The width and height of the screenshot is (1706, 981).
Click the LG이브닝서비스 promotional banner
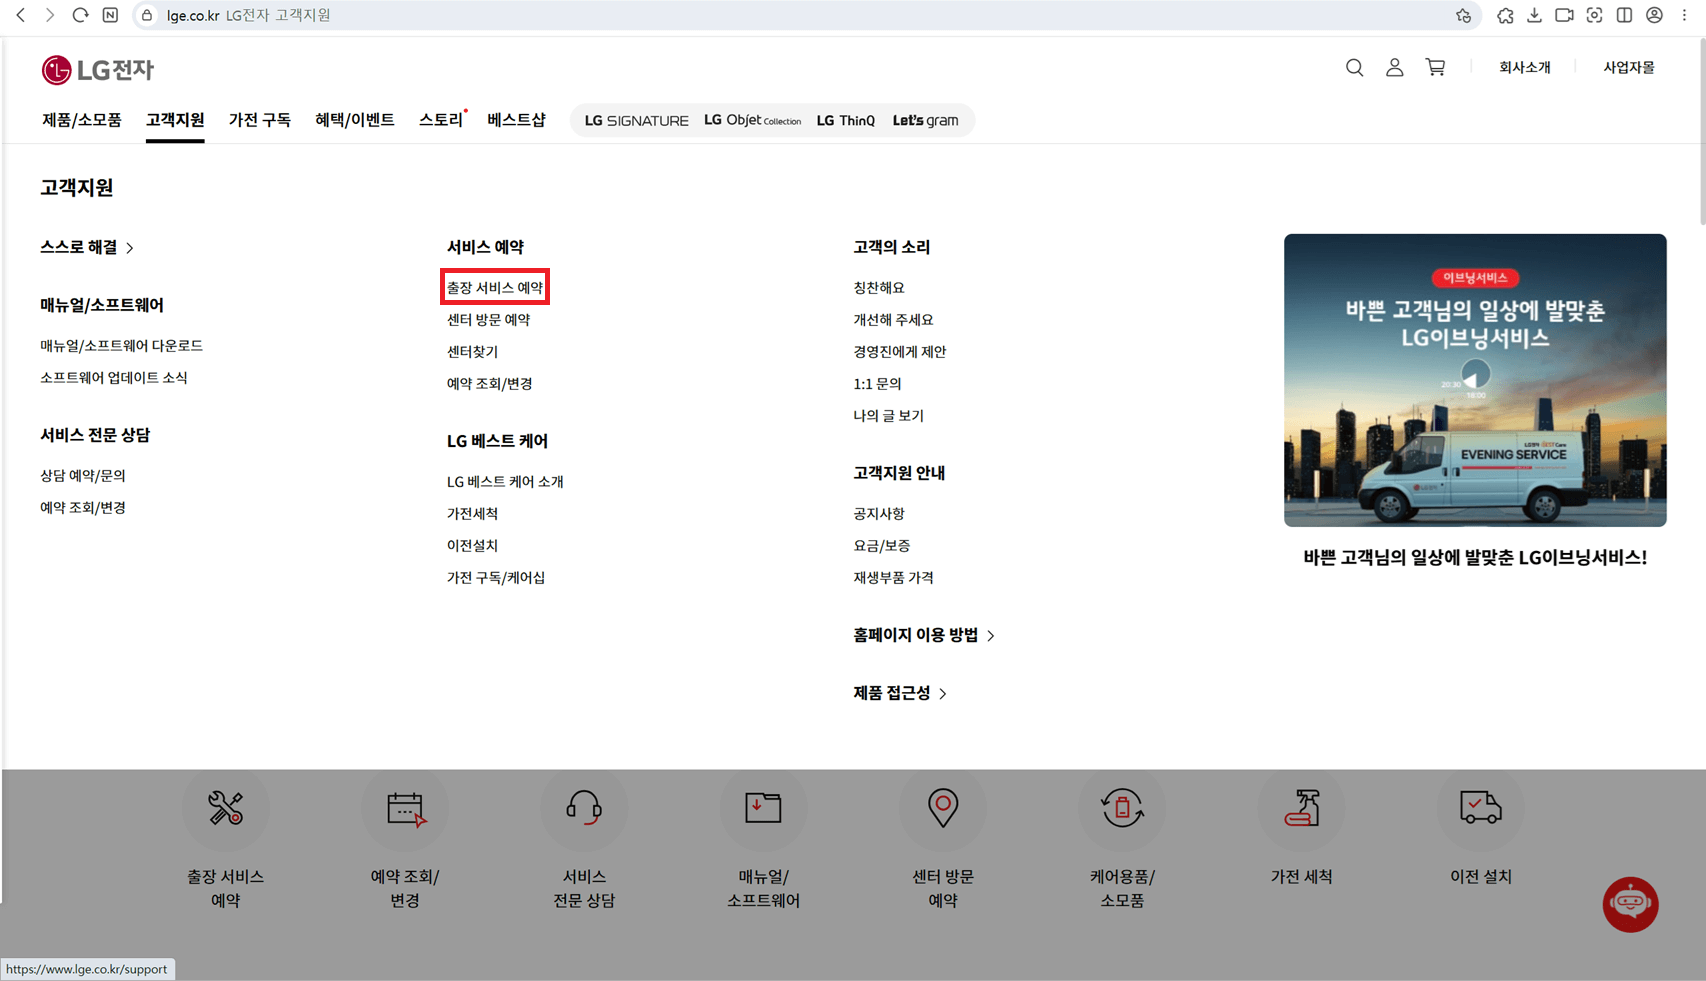click(x=1475, y=380)
